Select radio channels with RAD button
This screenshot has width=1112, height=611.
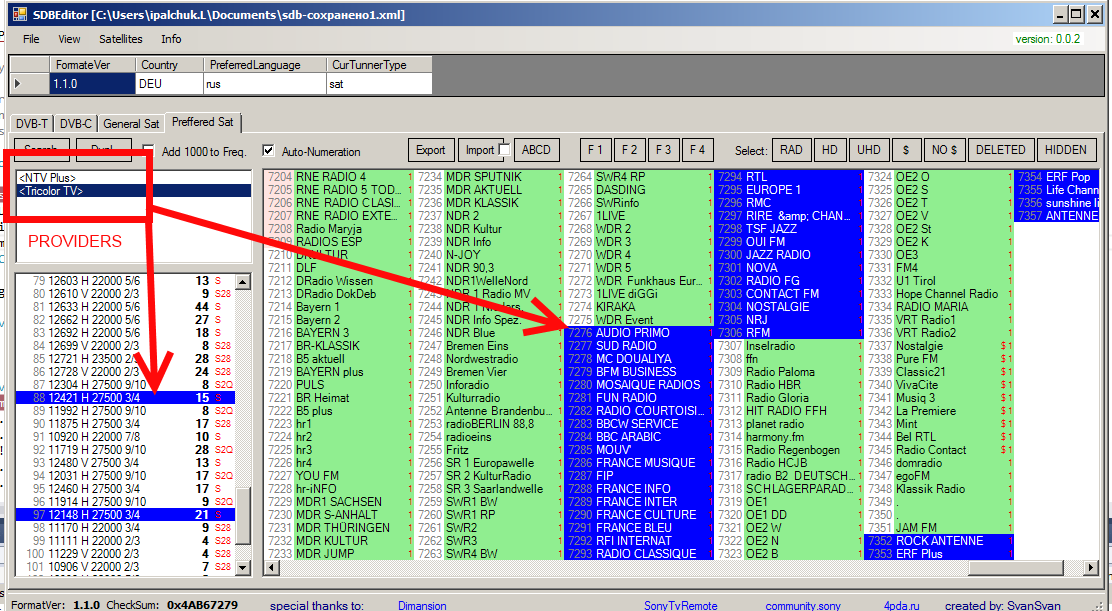click(x=791, y=150)
